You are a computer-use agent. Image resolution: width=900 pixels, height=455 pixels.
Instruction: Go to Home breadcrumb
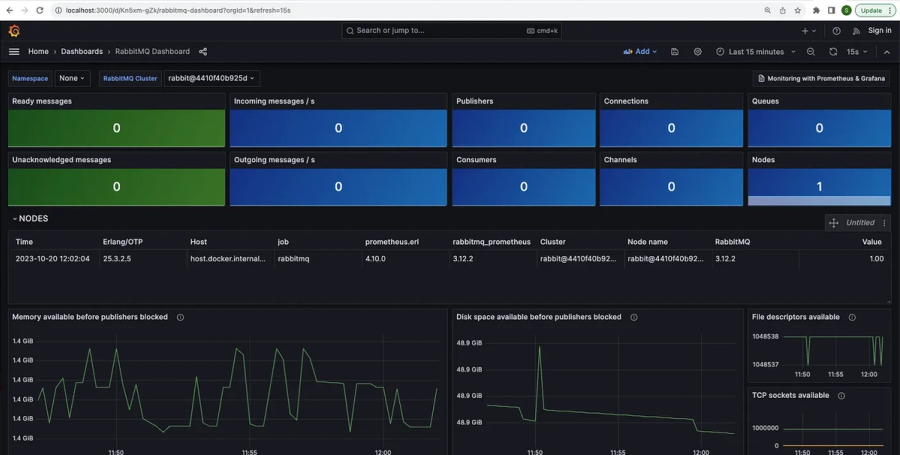click(x=38, y=52)
